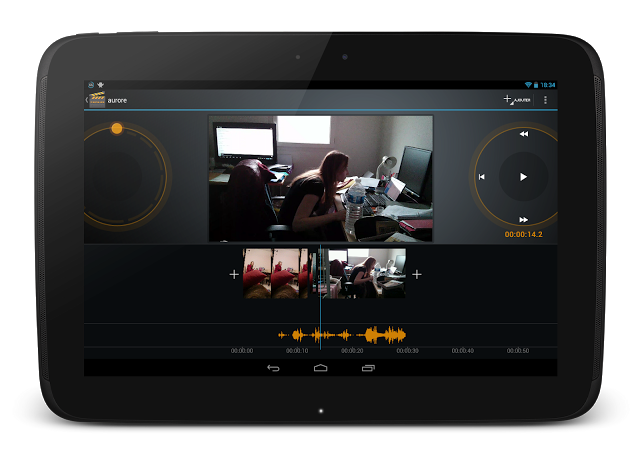Click the 00:00:40 ruler mark
The height and width of the screenshot is (462, 640).
462,351
